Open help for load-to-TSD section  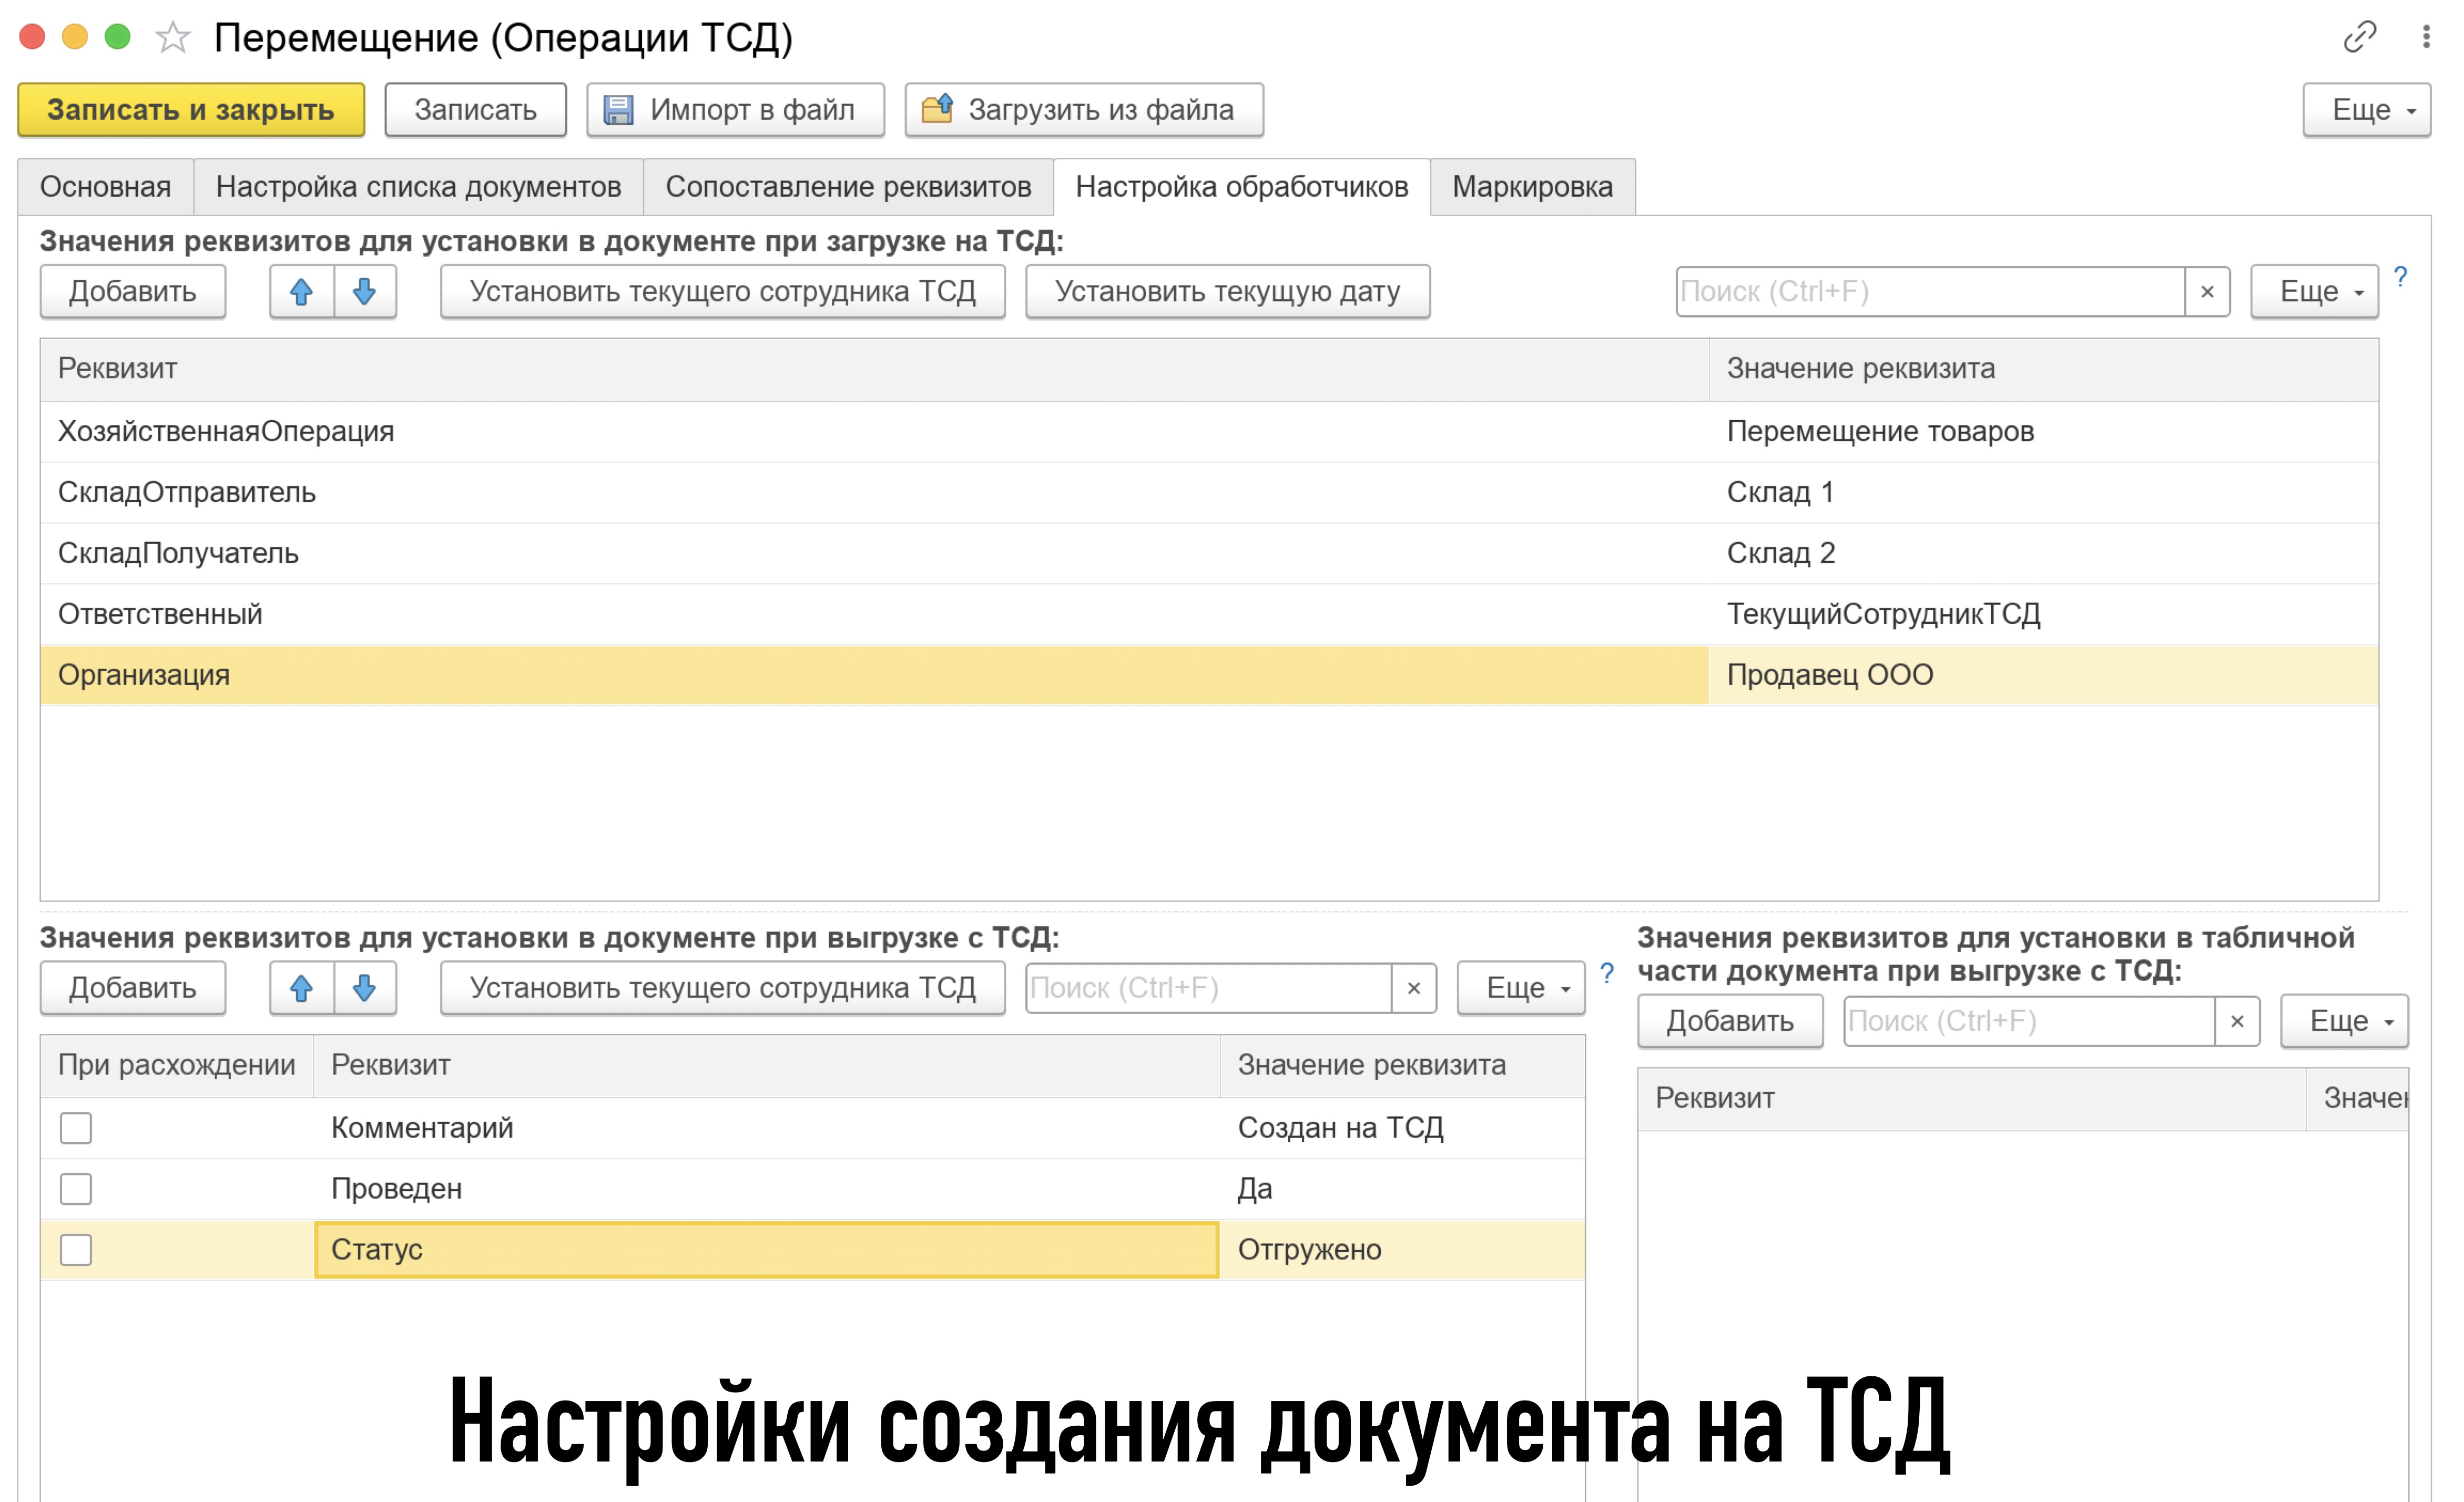tap(2400, 277)
